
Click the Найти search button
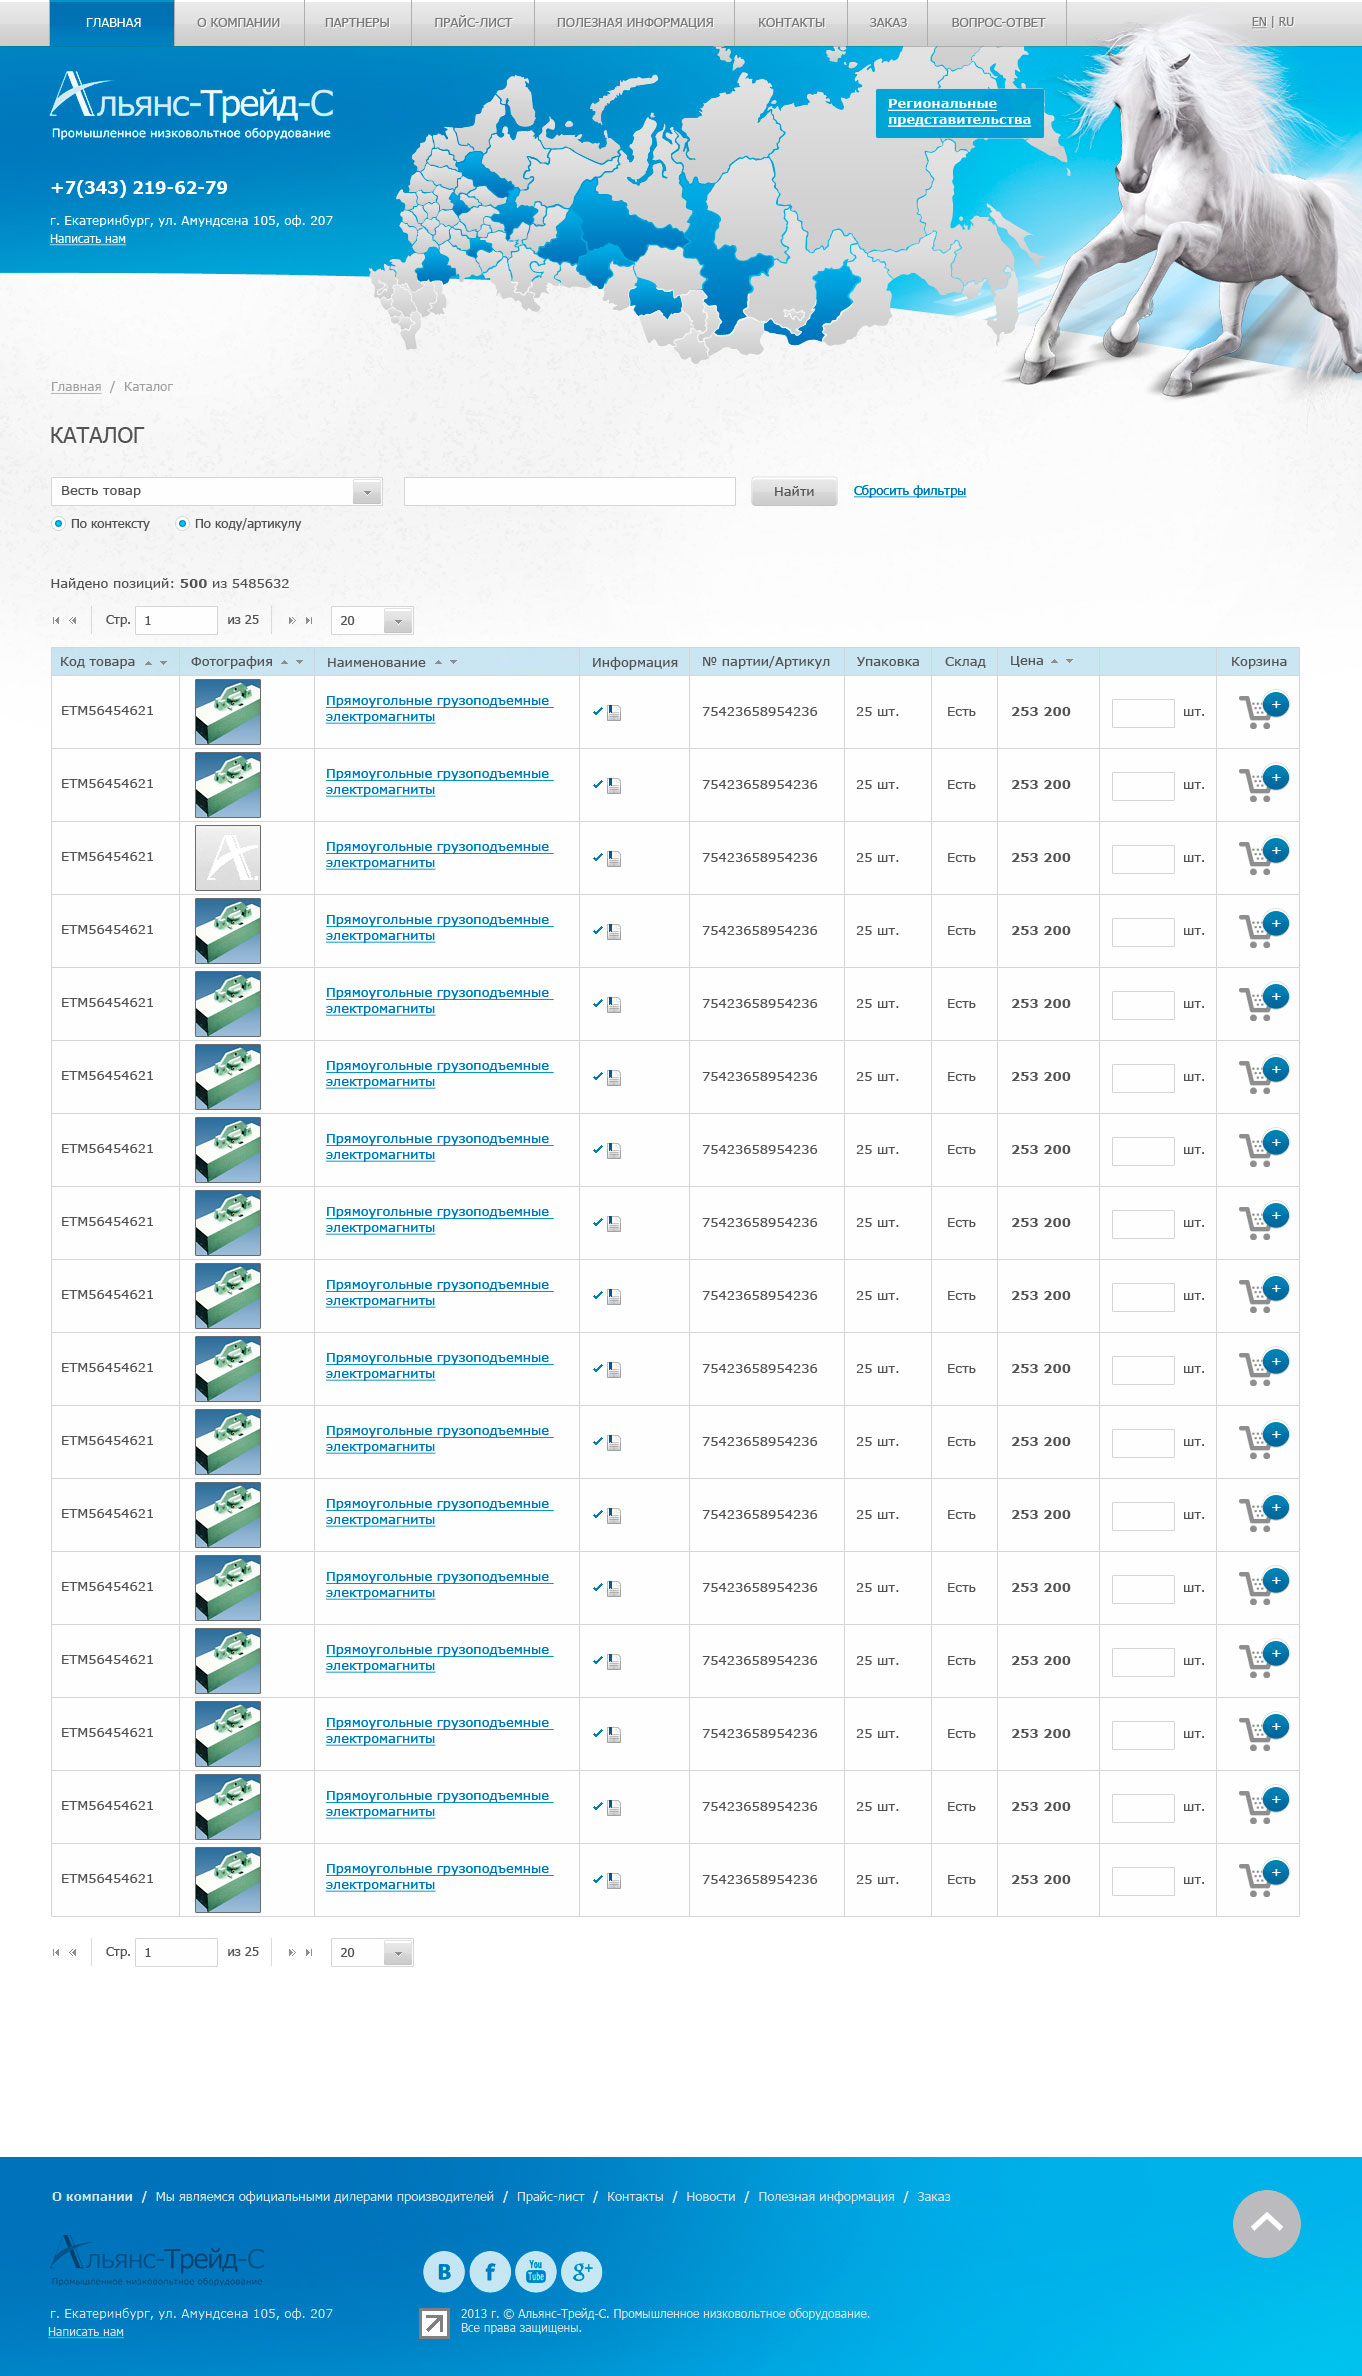(x=794, y=491)
